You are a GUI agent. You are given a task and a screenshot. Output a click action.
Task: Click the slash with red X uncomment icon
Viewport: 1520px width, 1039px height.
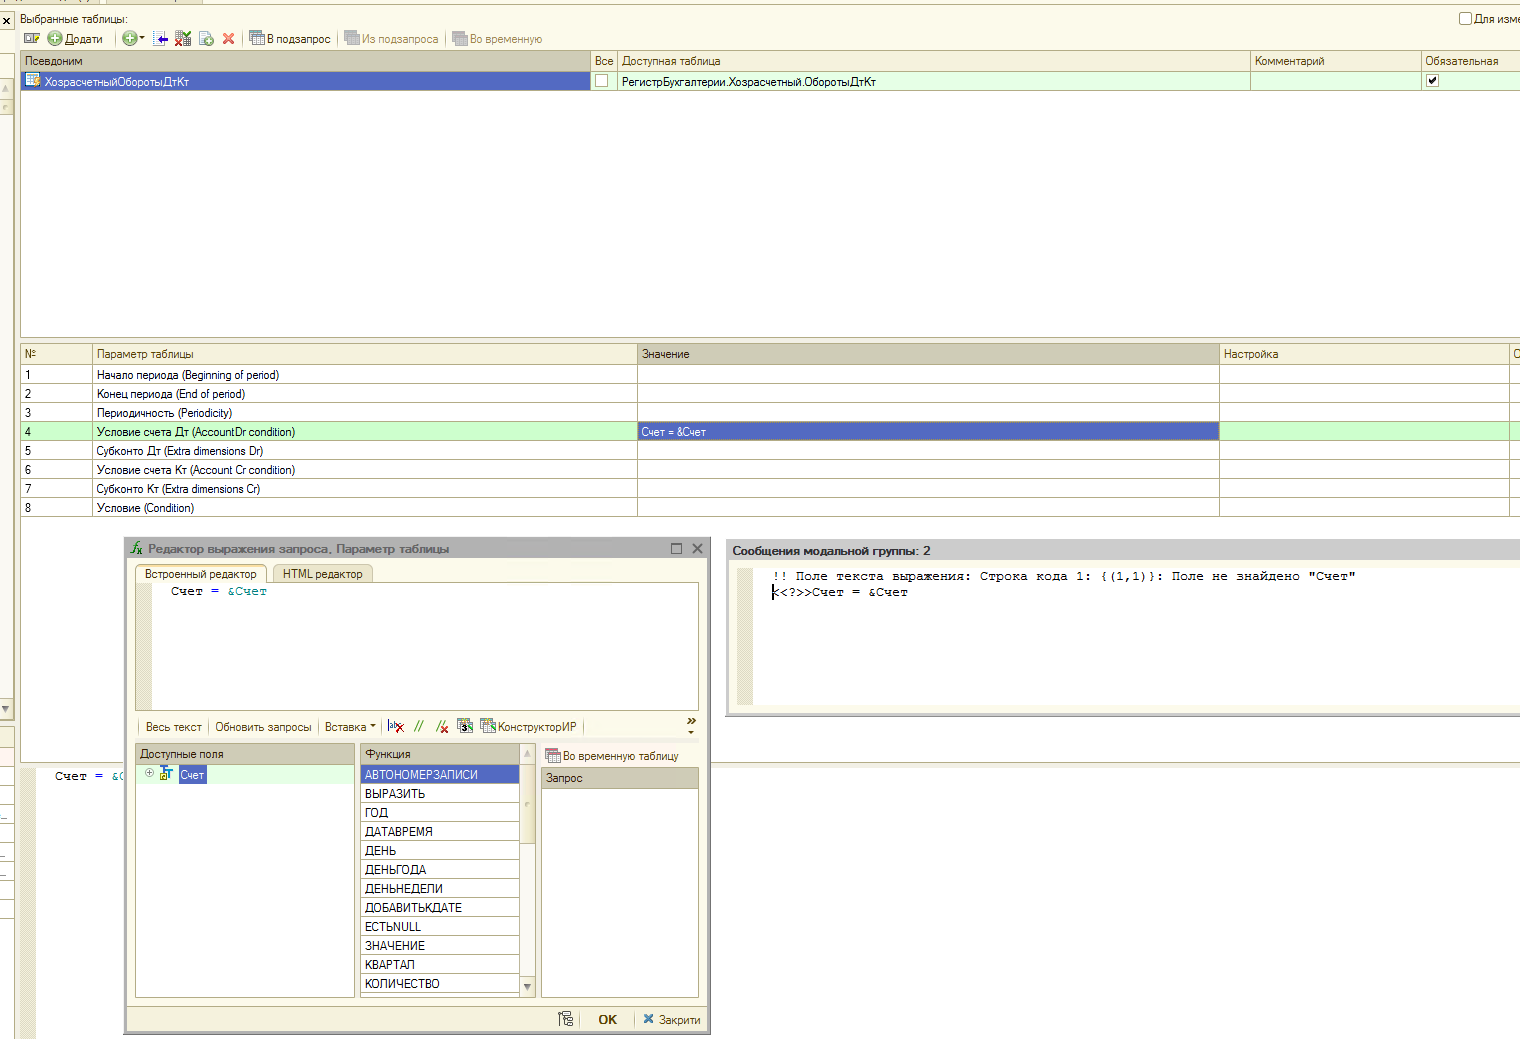point(441,727)
